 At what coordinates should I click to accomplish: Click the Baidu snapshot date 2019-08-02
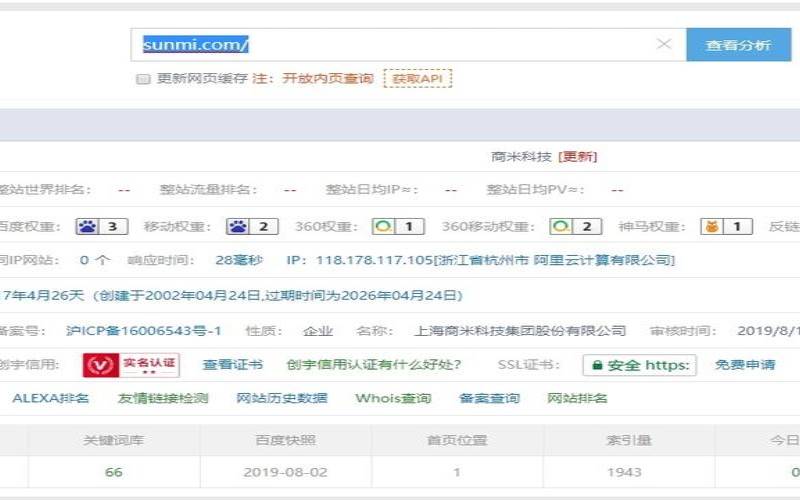pos(285,472)
